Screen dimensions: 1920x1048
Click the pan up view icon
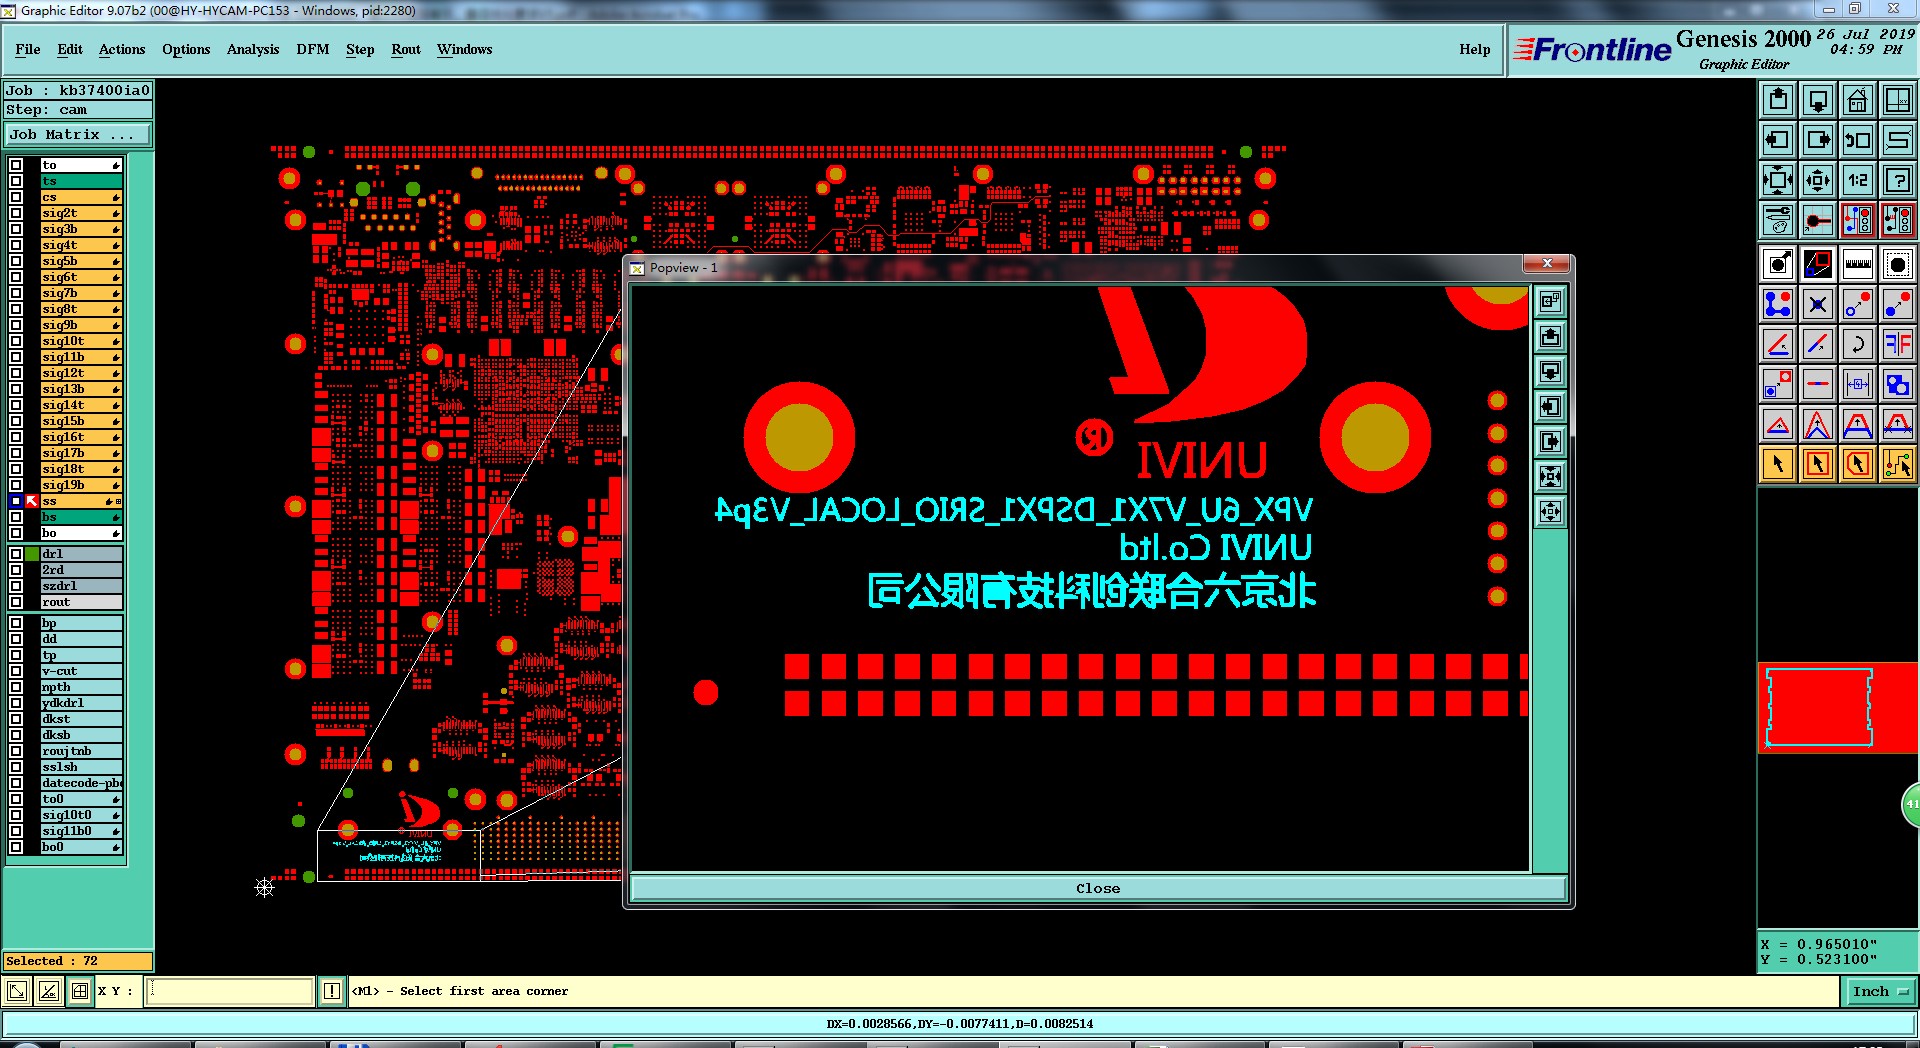pyautogui.click(x=1778, y=100)
